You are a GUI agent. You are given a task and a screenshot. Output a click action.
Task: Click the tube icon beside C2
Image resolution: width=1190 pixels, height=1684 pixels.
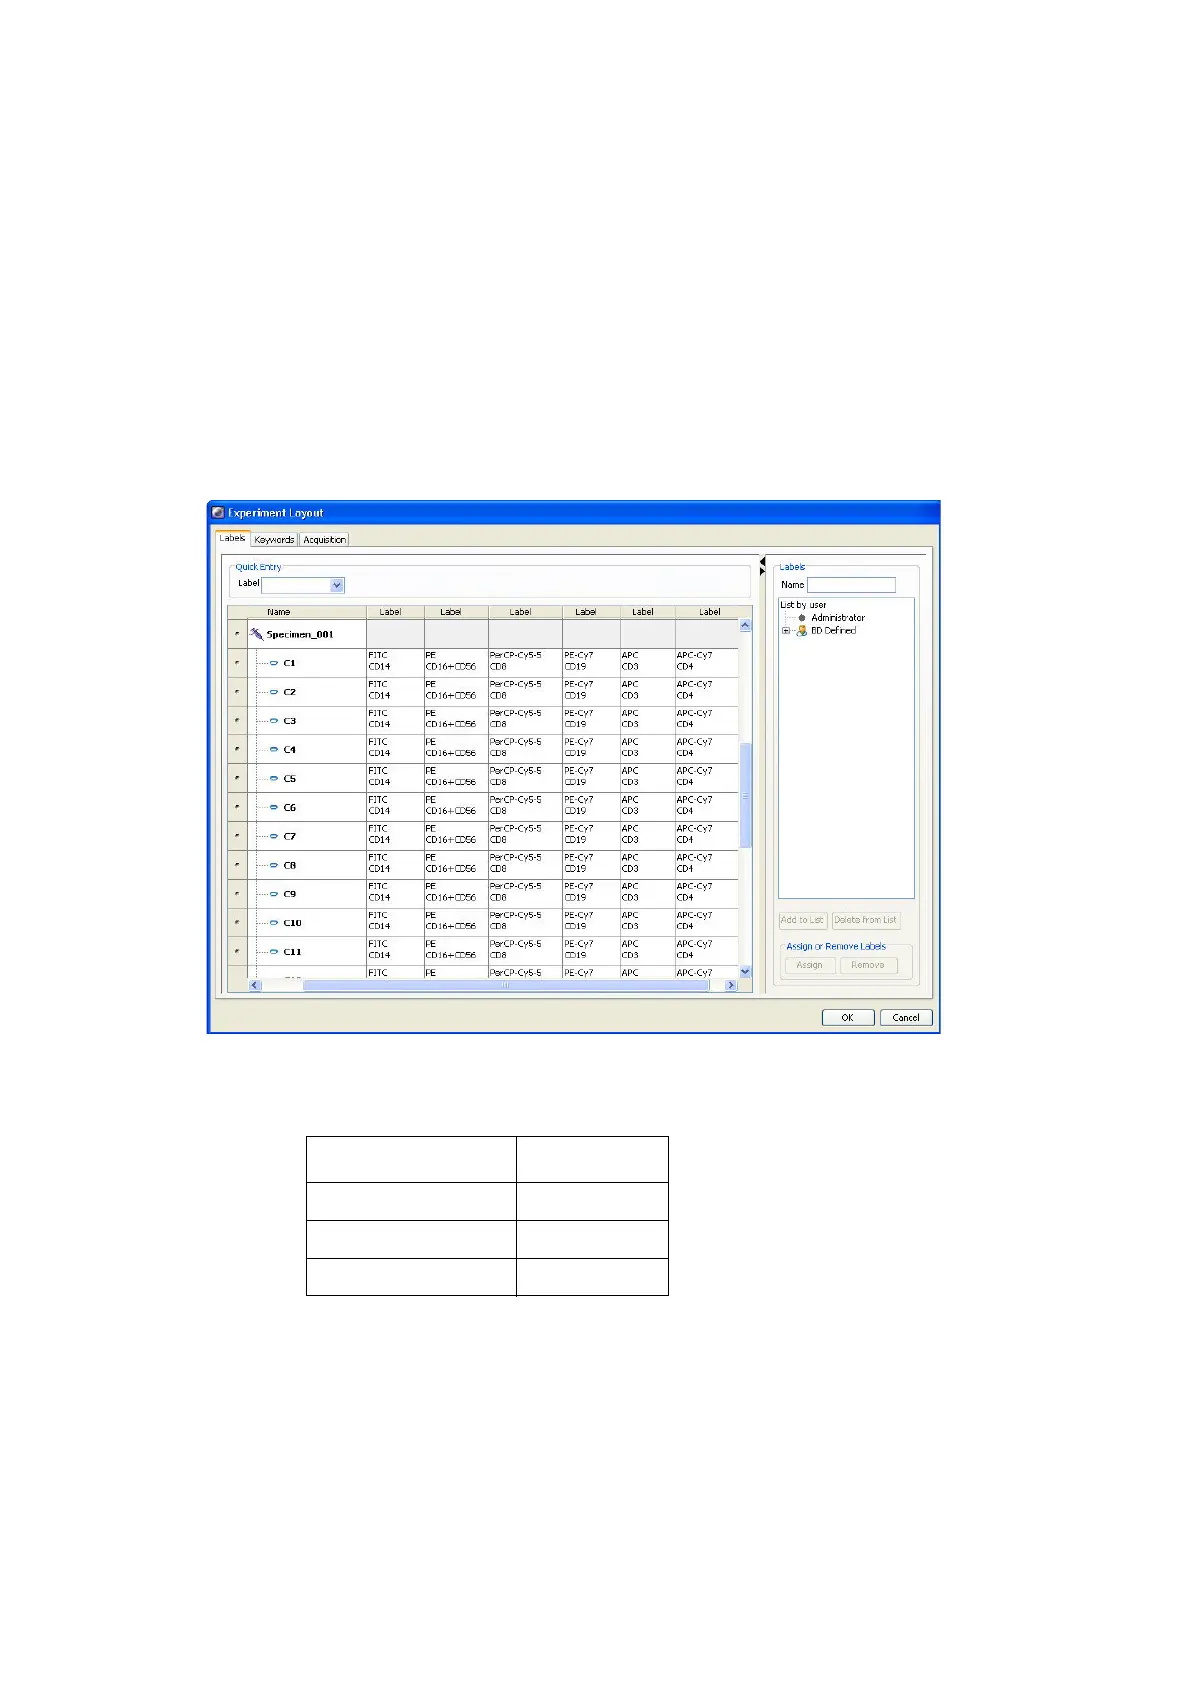[x=274, y=692]
